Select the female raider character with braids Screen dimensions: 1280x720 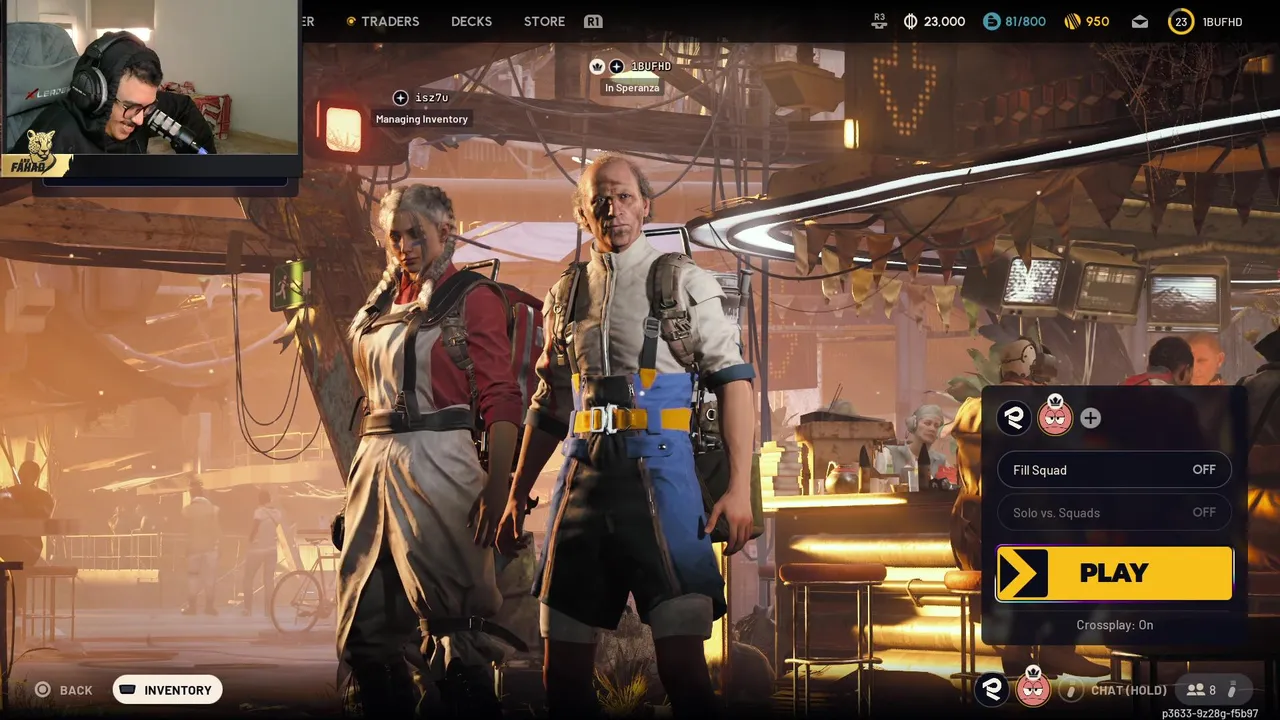[425, 440]
